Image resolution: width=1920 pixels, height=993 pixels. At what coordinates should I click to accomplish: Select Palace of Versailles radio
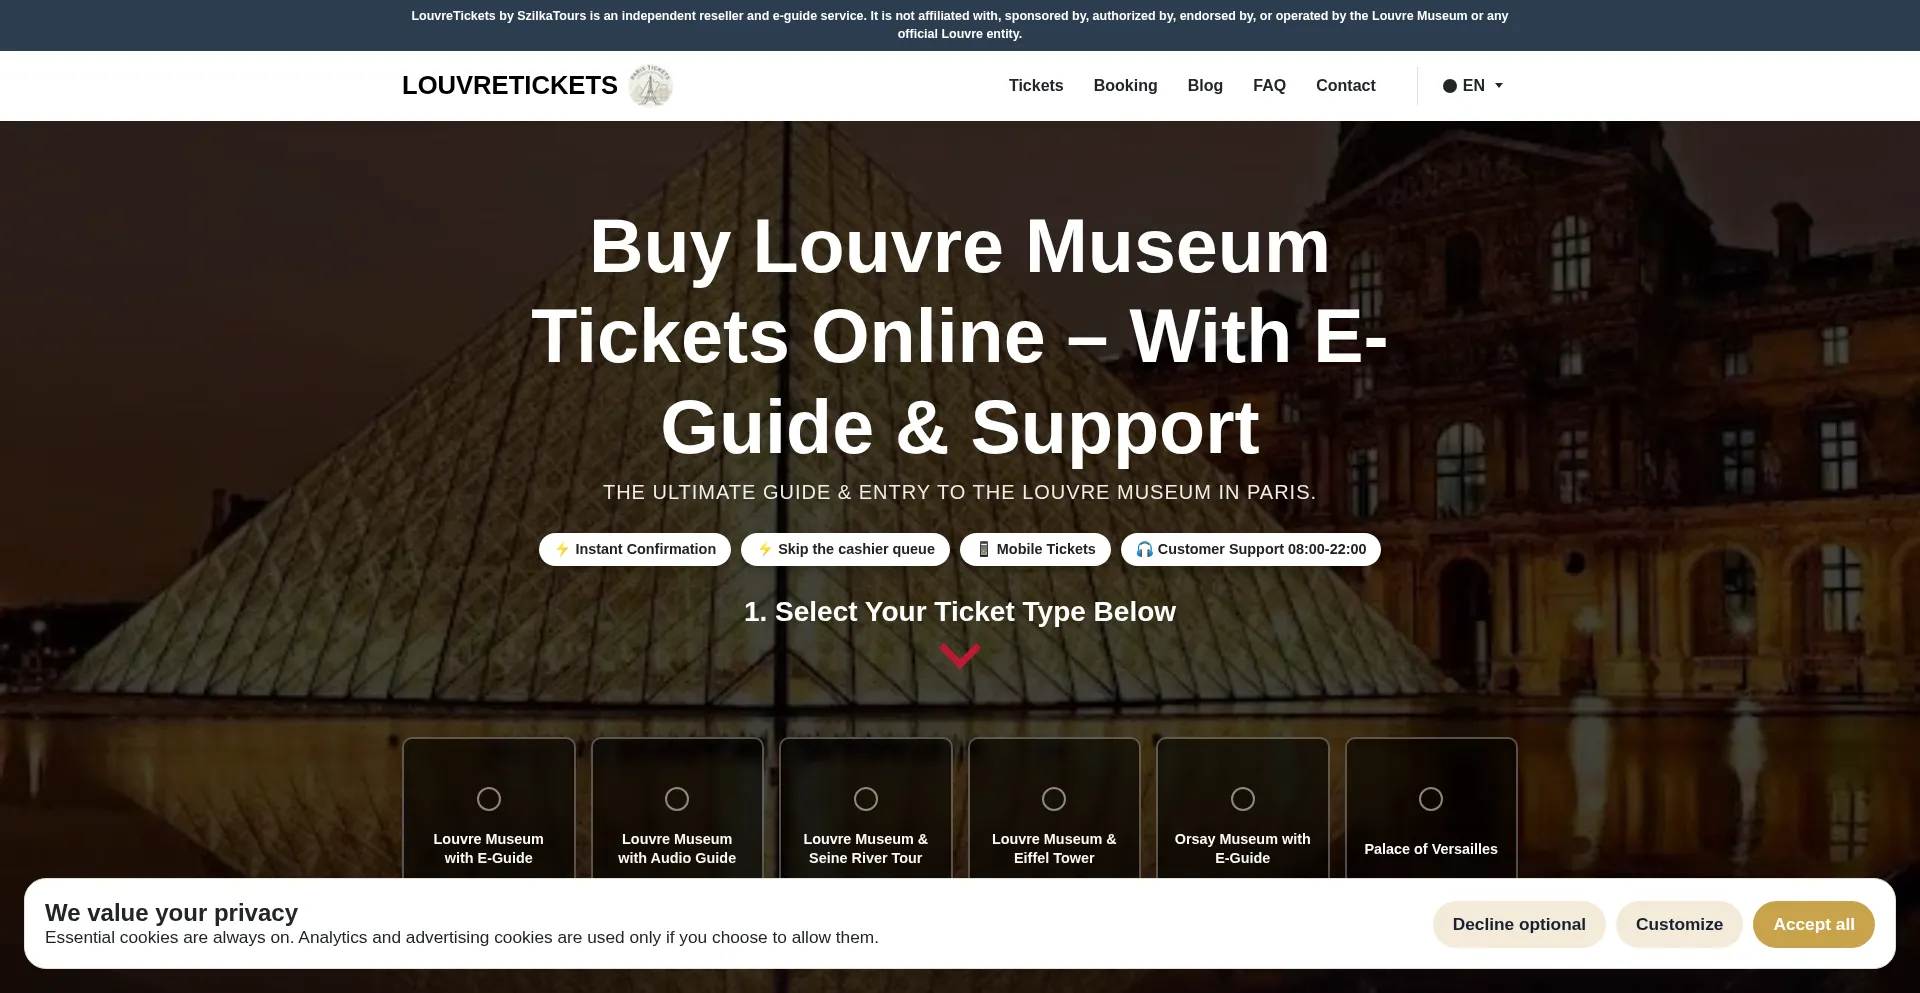point(1431,799)
